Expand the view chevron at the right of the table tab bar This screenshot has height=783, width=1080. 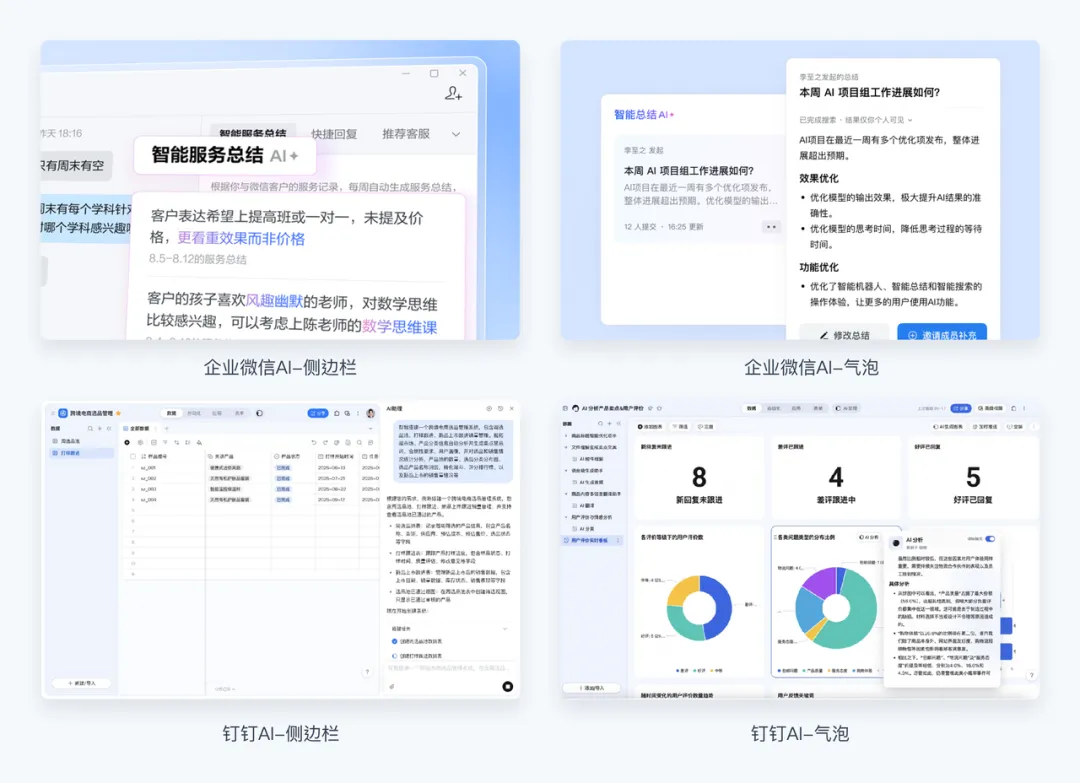click(371, 428)
